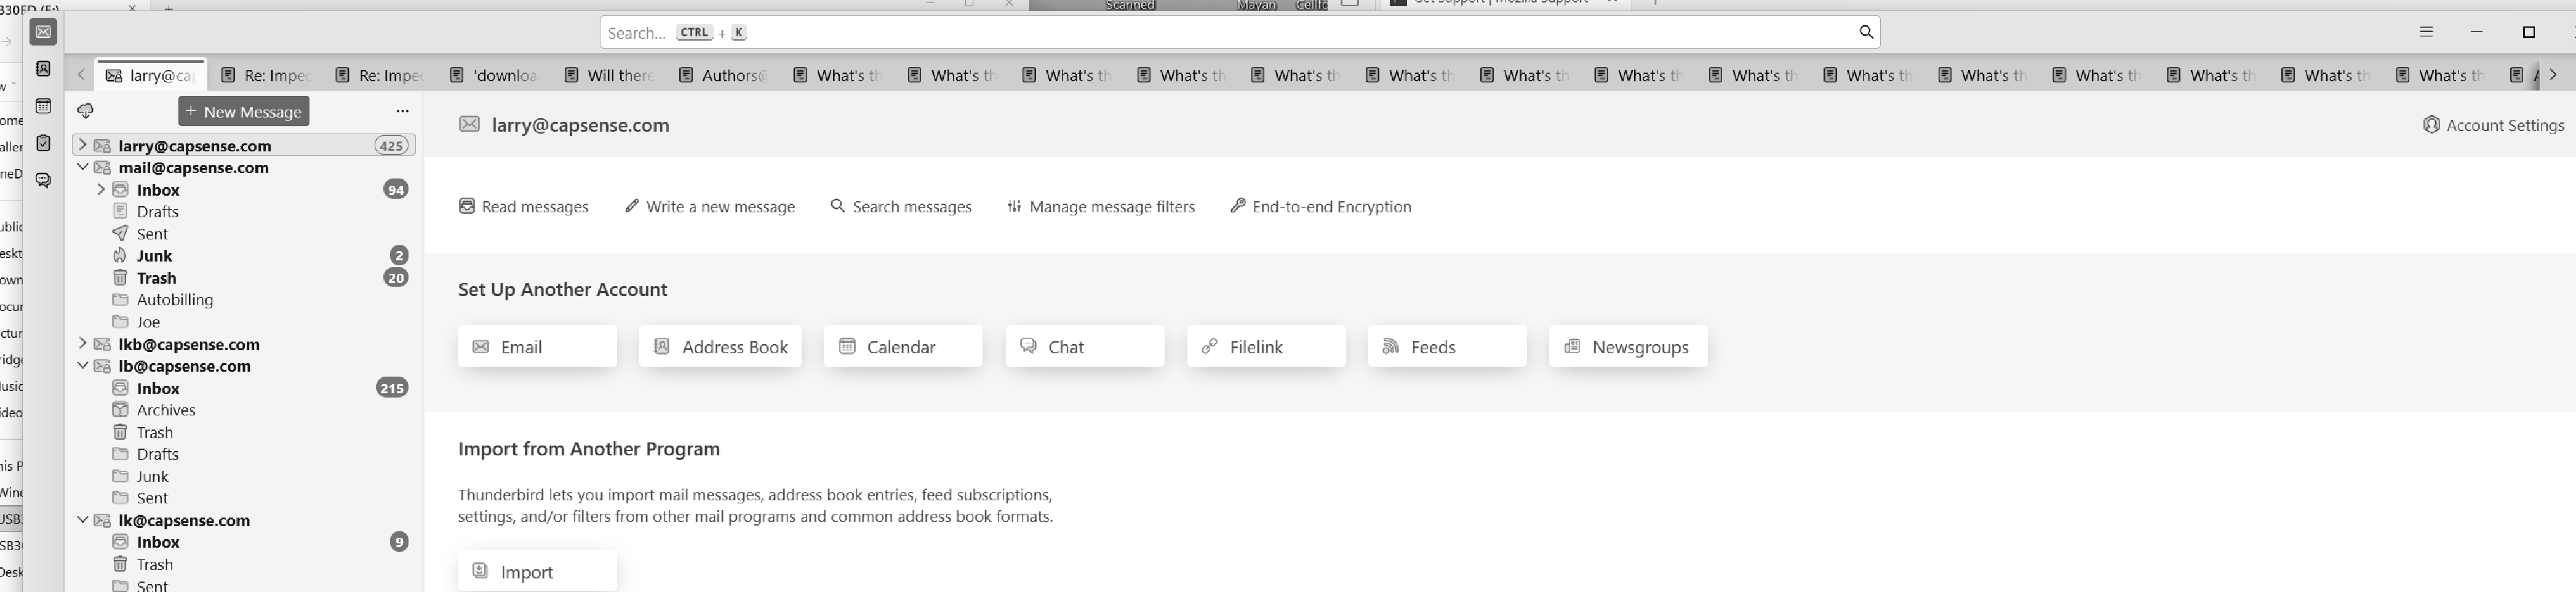Switch to the Calendar space in sidebar
This screenshot has height=592, width=2576.
pos(43,106)
